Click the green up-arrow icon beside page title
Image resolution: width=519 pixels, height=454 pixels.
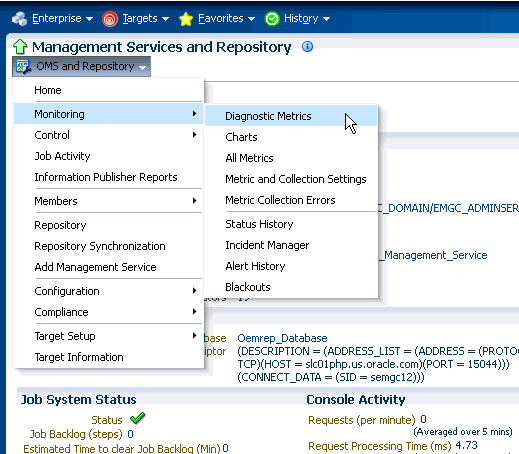pos(20,47)
